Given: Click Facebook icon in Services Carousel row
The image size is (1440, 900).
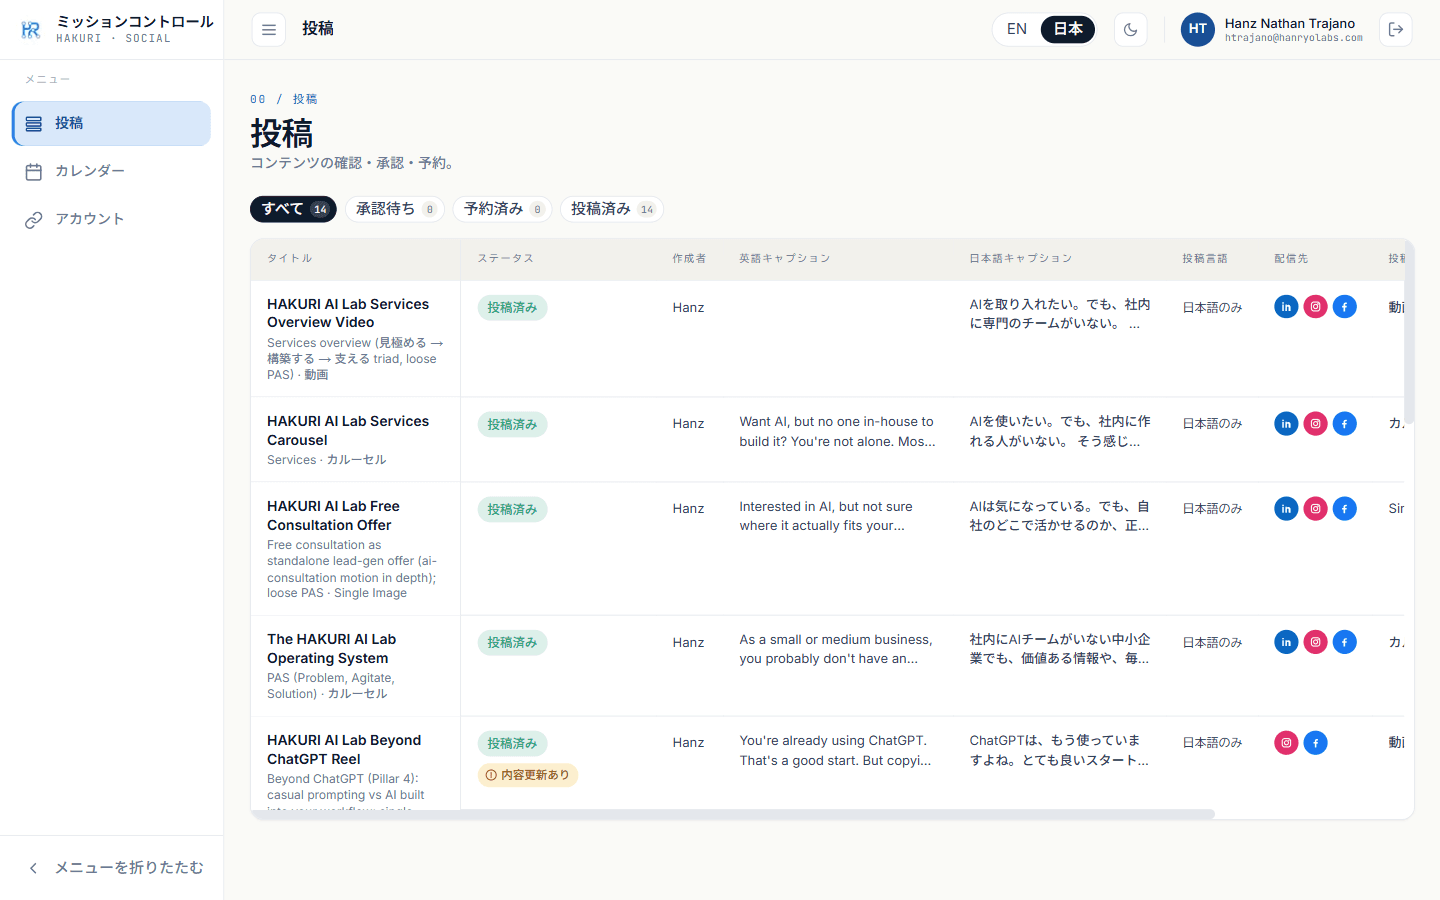Looking at the screenshot, I should [x=1345, y=424].
